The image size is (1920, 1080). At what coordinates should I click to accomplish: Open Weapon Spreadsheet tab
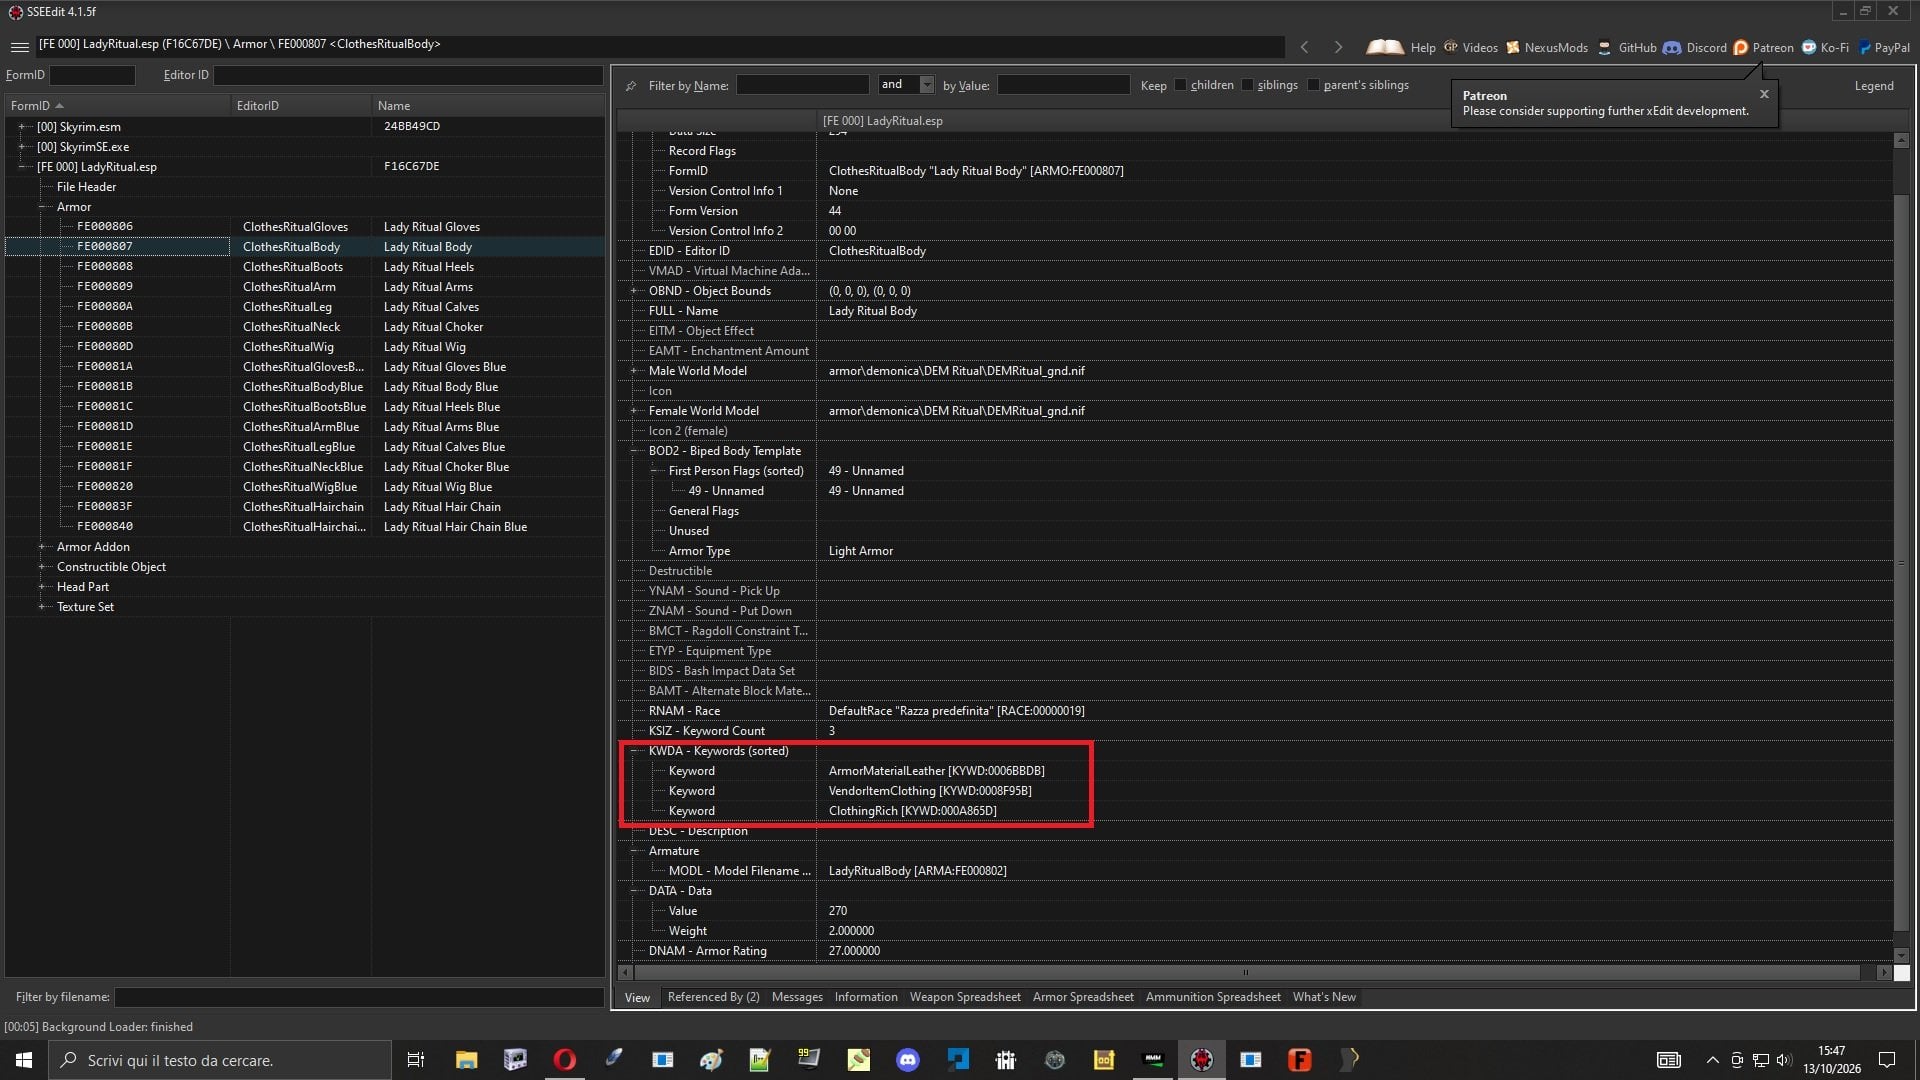coord(965,997)
